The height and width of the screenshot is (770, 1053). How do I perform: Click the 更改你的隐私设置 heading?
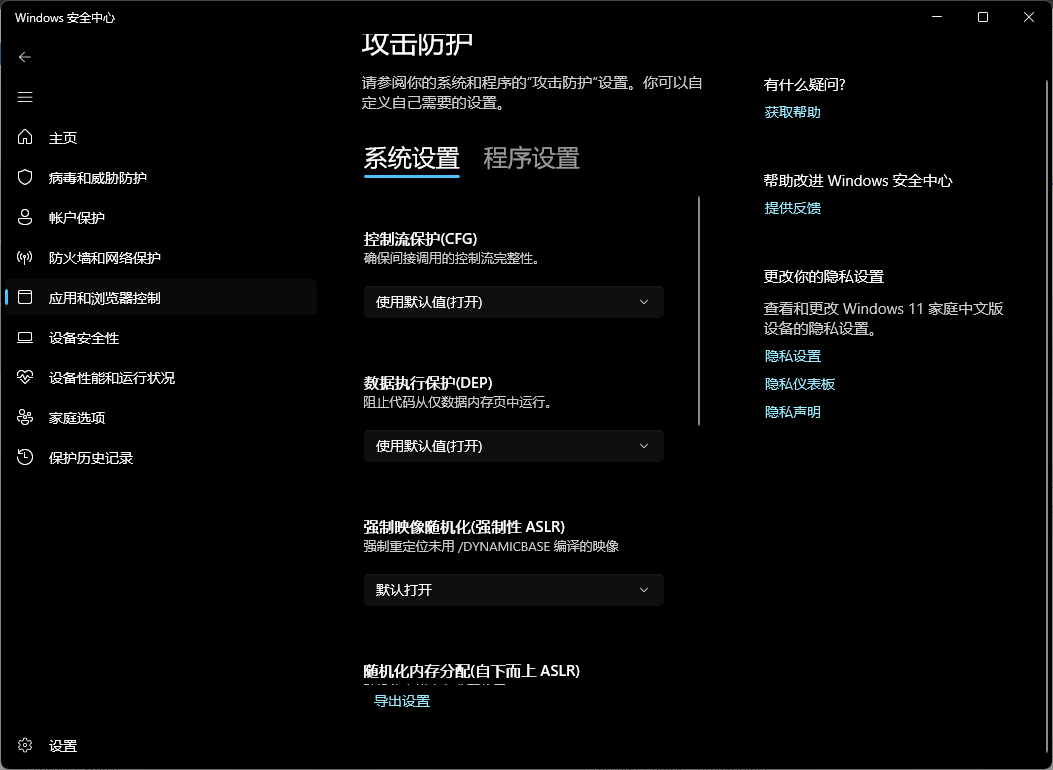[x=823, y=277]
